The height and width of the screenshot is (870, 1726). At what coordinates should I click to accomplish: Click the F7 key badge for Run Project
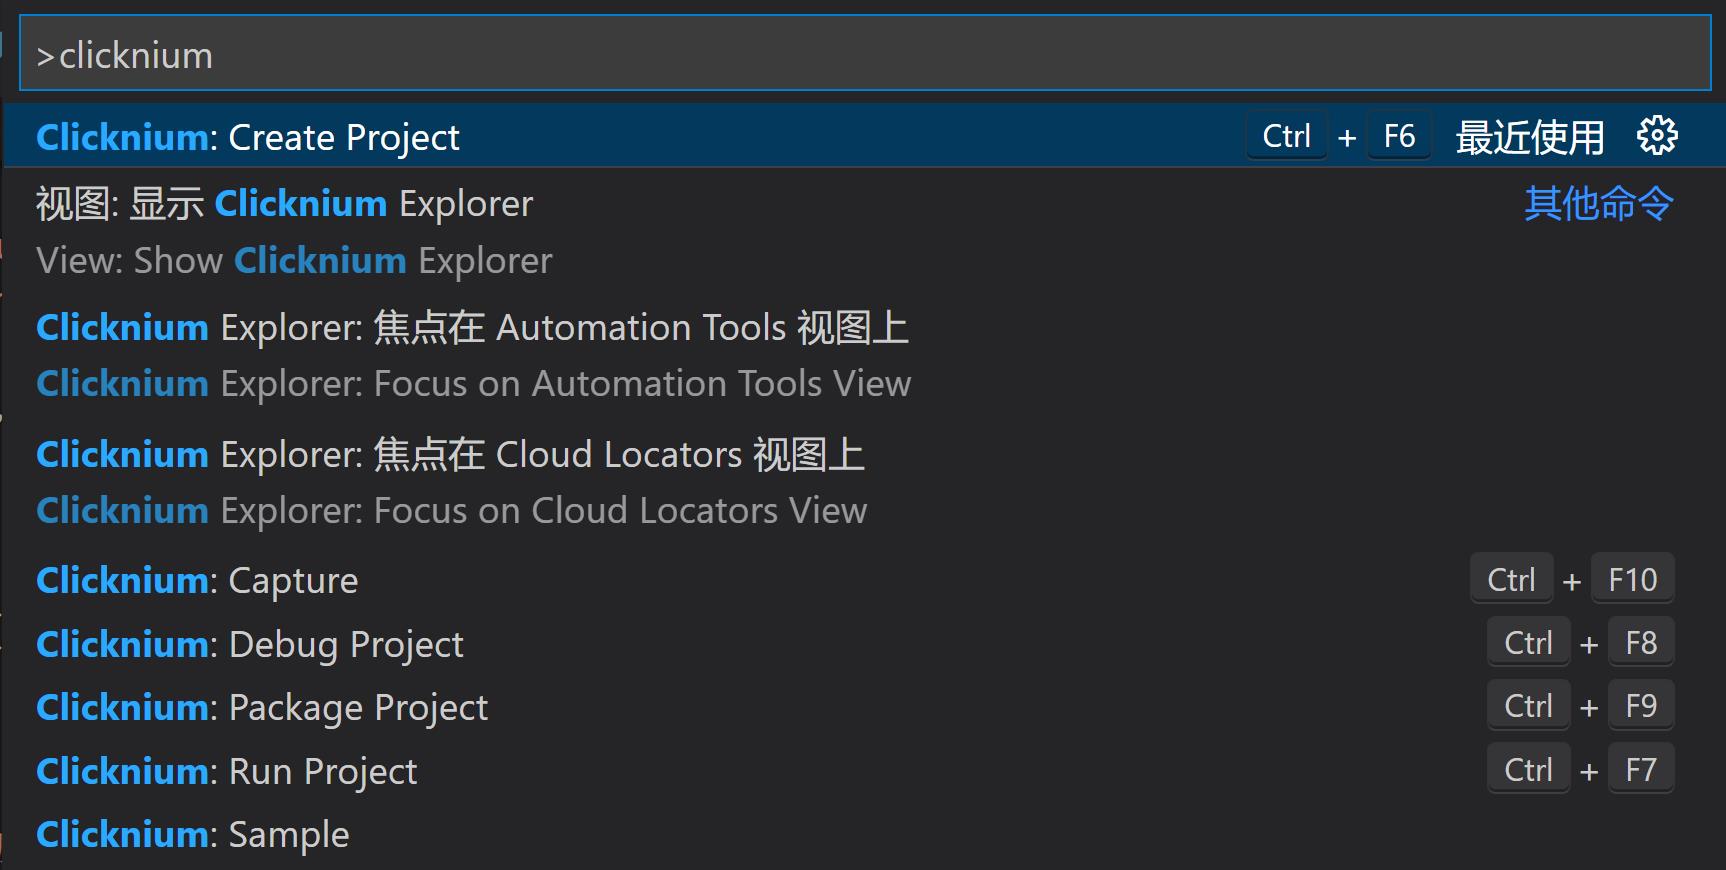[1641, 769]
